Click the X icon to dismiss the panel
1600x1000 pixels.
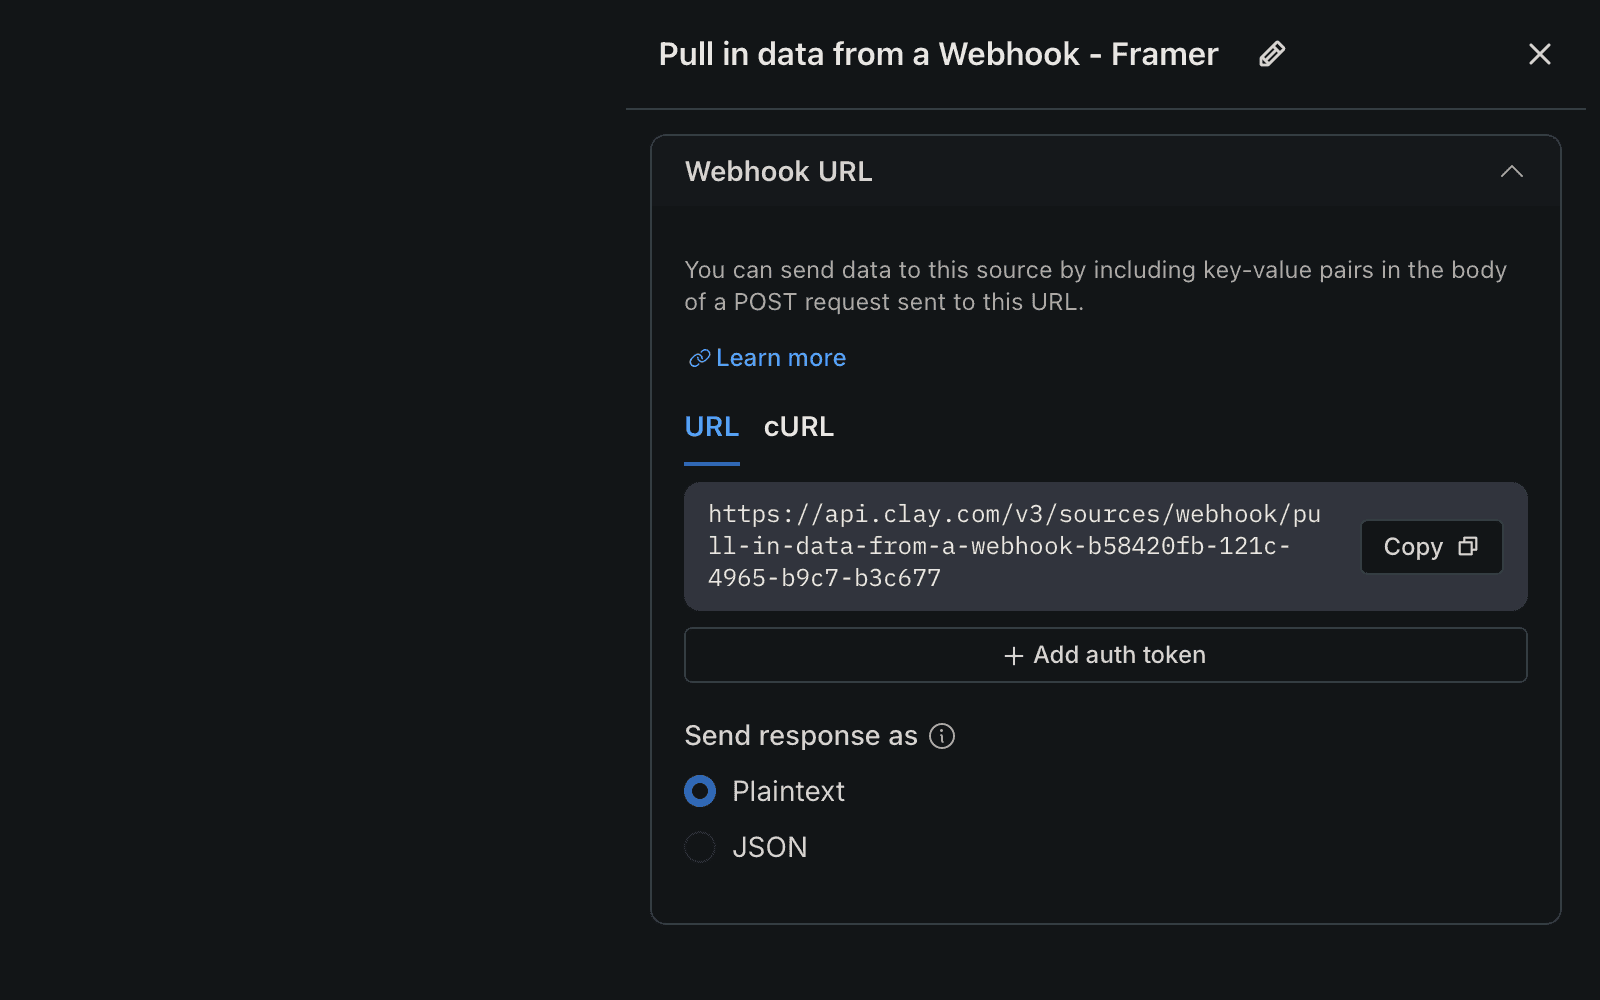[x=1539, y=55]
